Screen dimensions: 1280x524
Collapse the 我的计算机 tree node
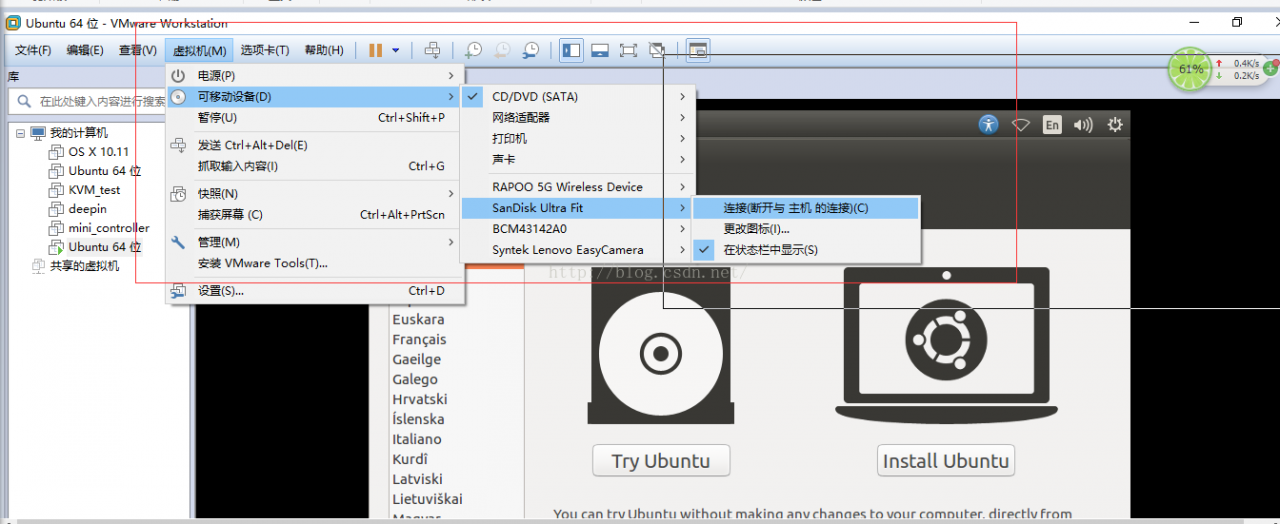pyautogui.click(x=20, y=133)
